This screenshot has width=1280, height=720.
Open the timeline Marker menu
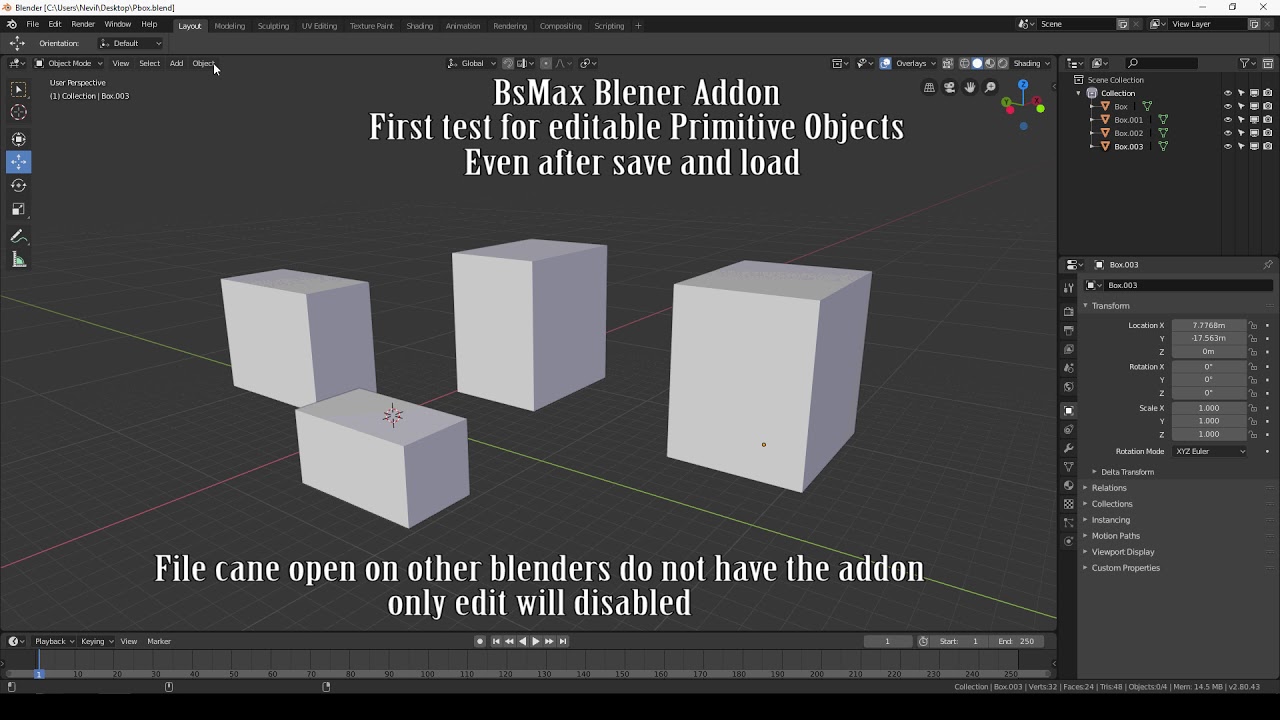coord(159,641)
